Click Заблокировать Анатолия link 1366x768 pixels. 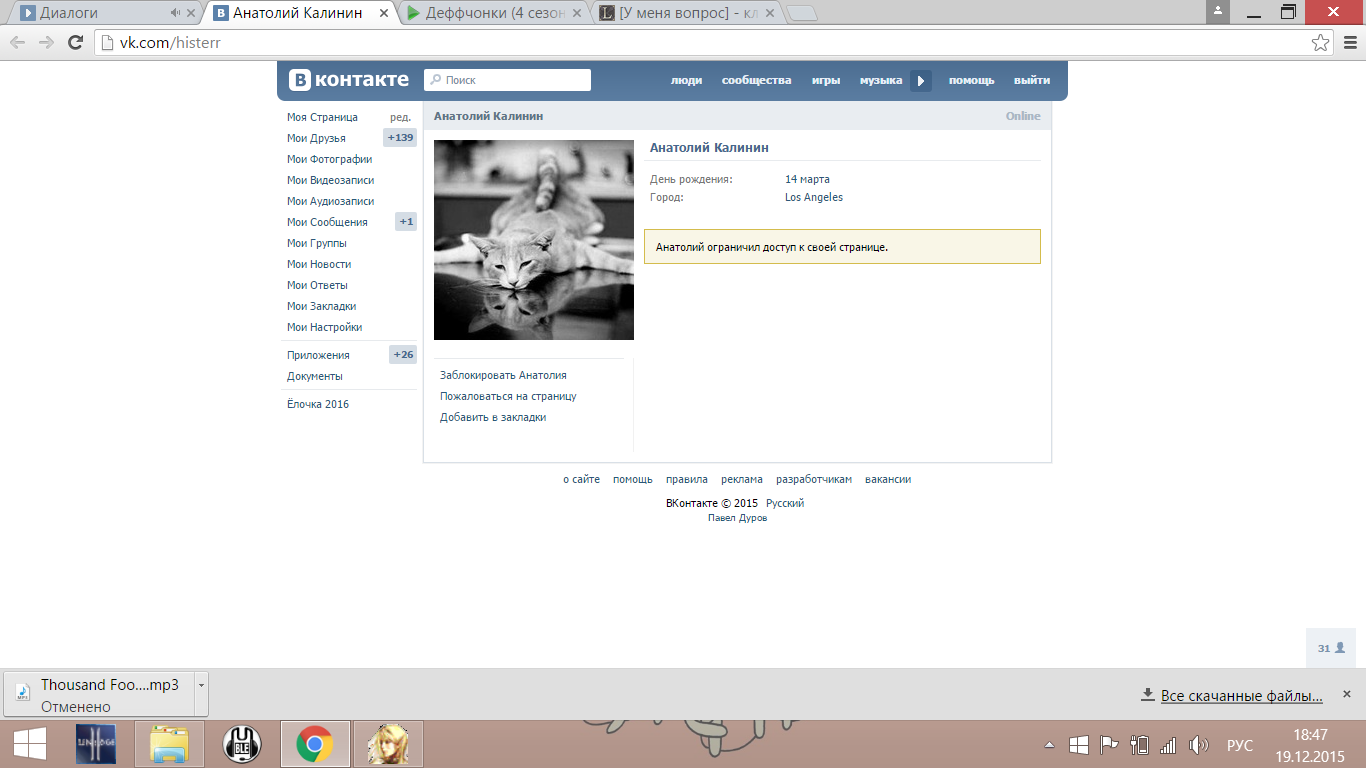(x=503, y=375)
